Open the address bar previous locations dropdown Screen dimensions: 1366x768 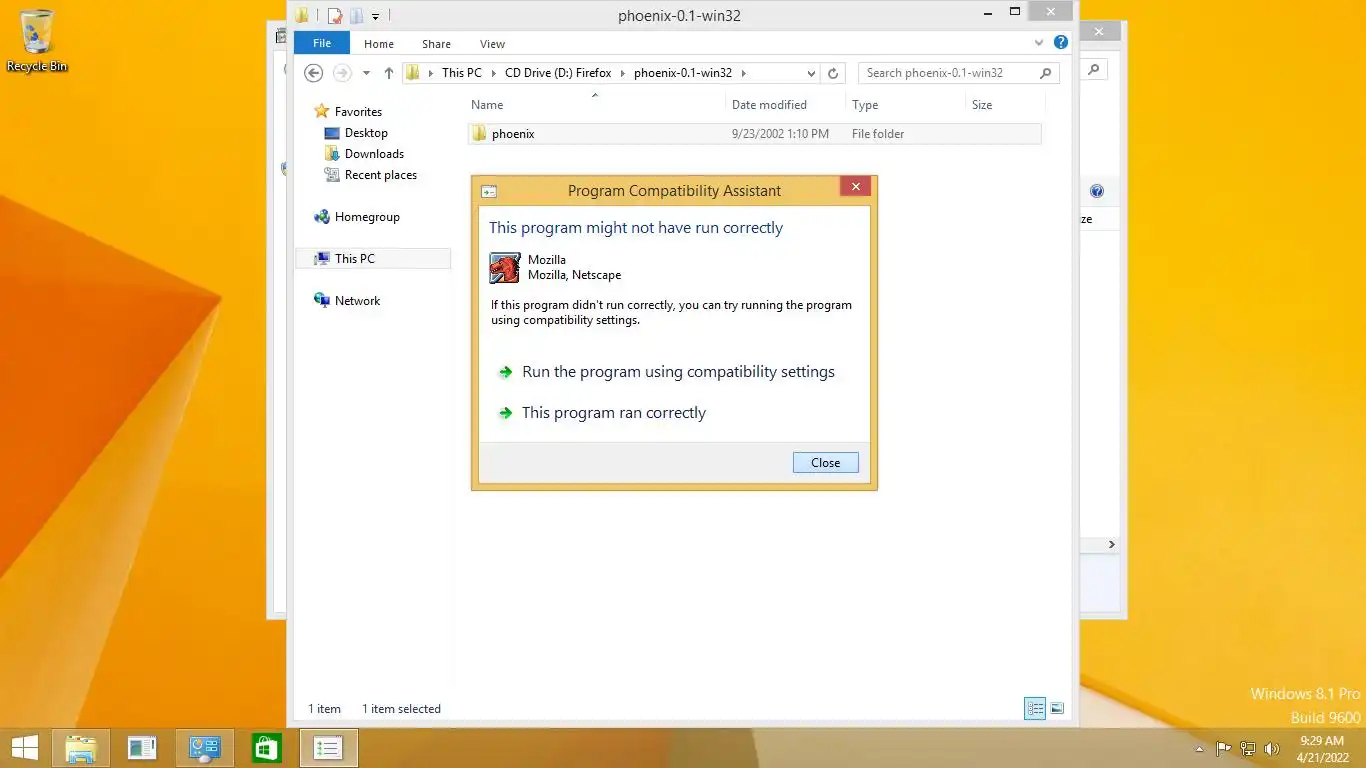point(811,73)
